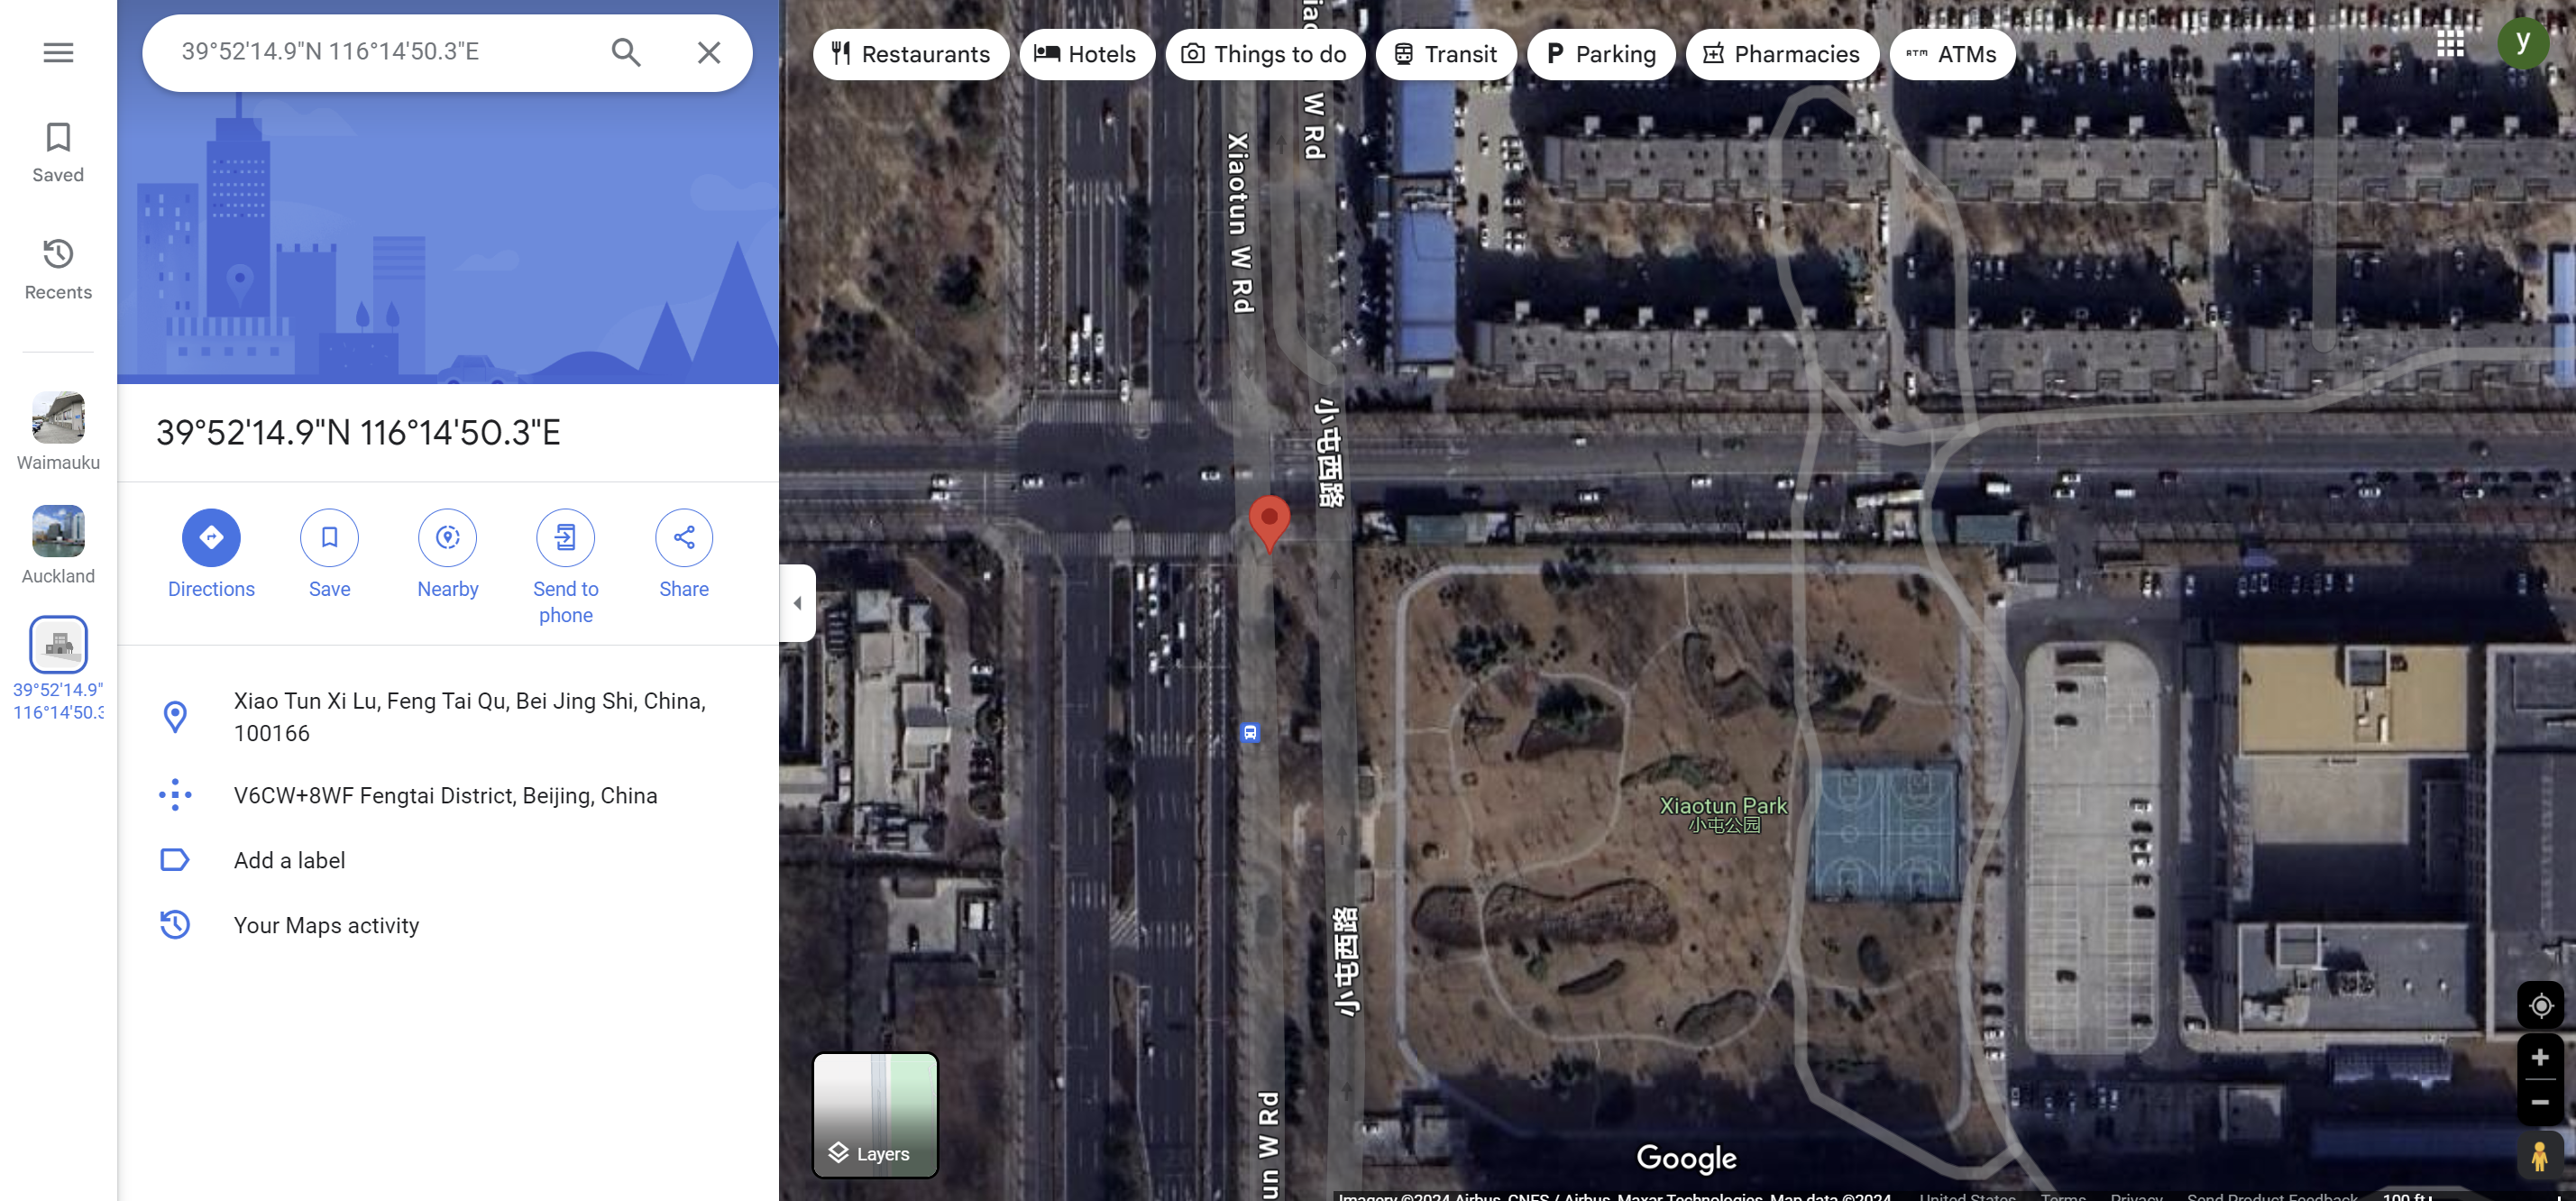Show Pharmacies on the map
The height and width of the screenshot is (1201, 2576).
pos(1781,54)
